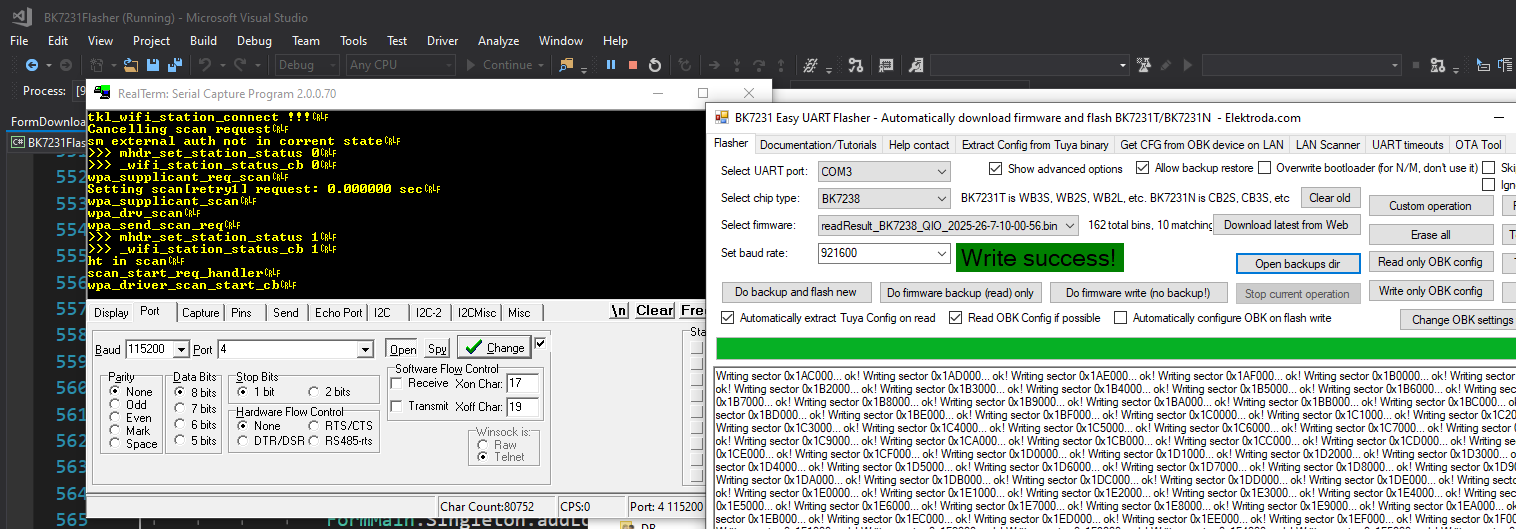The height and width of the screenshot is (529, 1516).
Task: Toggle Show advanced options checkbox
Action: pos(995,168)
